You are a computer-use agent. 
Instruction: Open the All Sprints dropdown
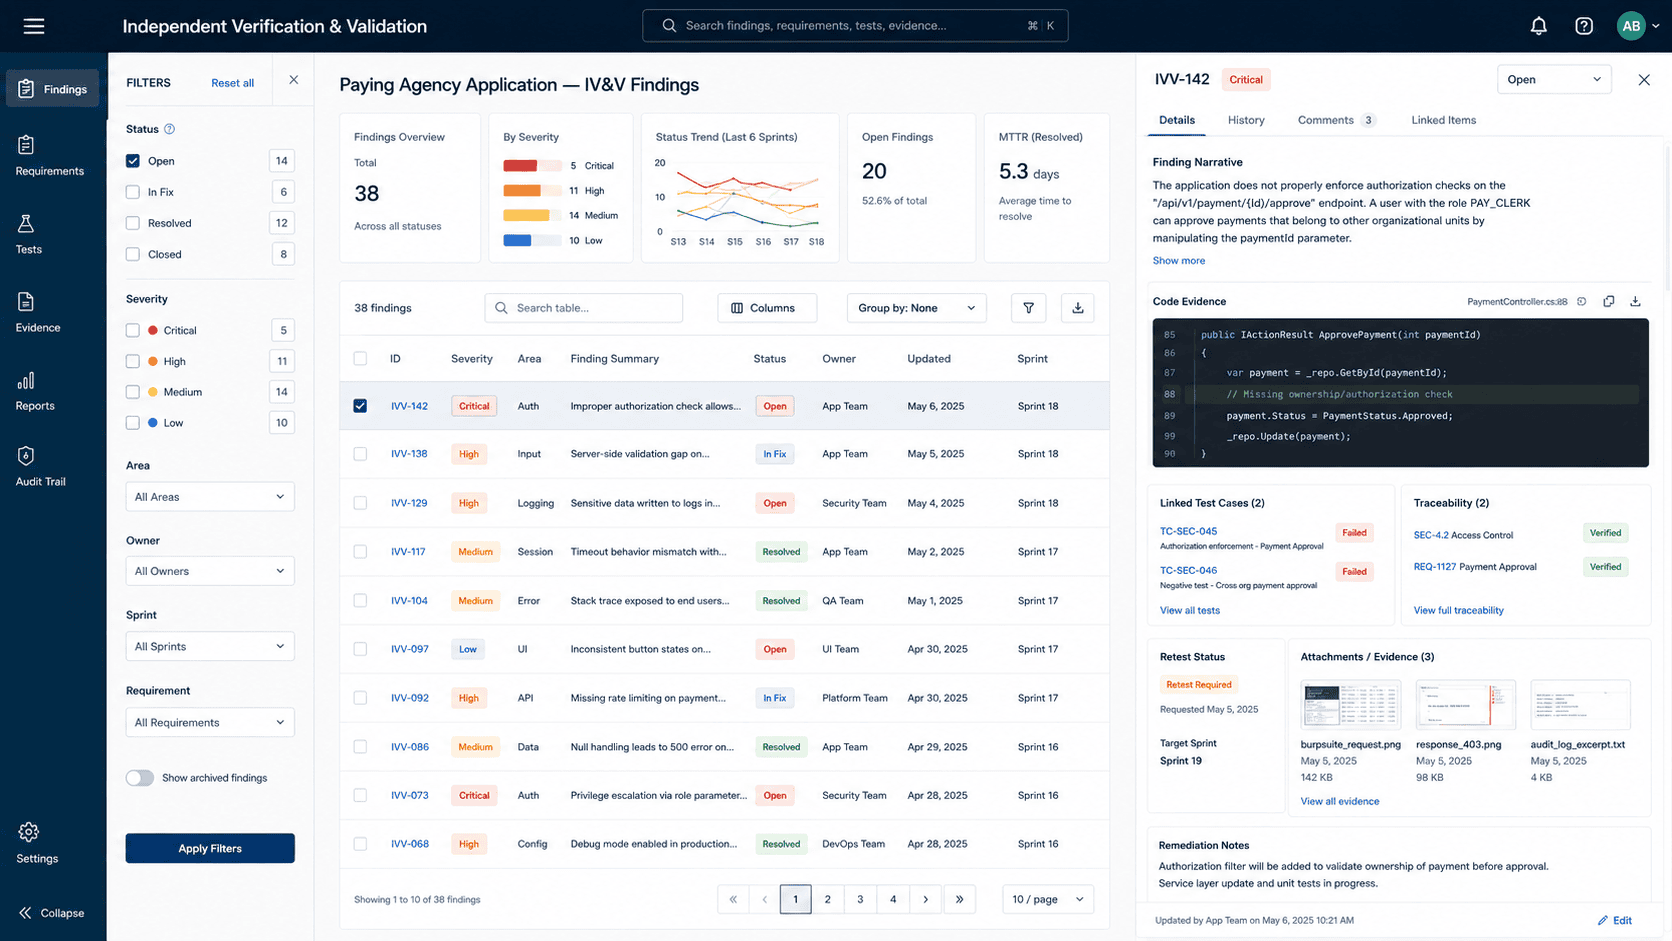(x=210, y=646)
